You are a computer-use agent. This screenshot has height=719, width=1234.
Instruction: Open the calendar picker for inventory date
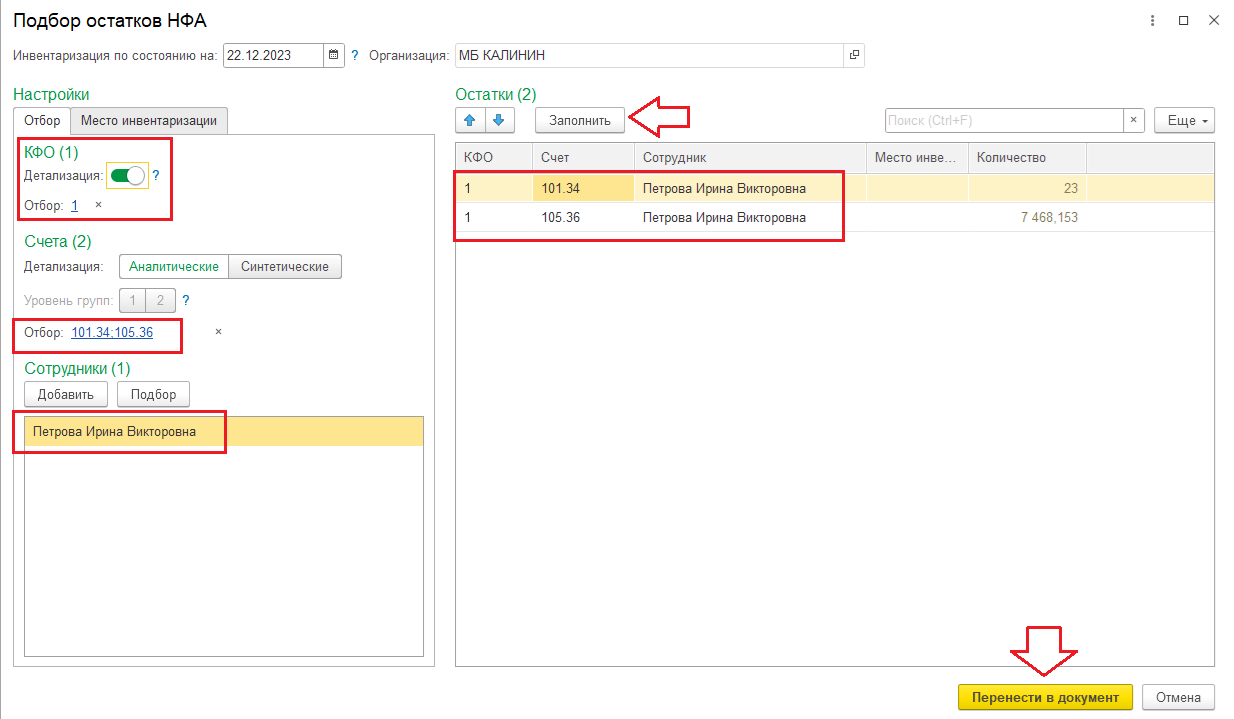pyautogui.click(x=334, y=56)
